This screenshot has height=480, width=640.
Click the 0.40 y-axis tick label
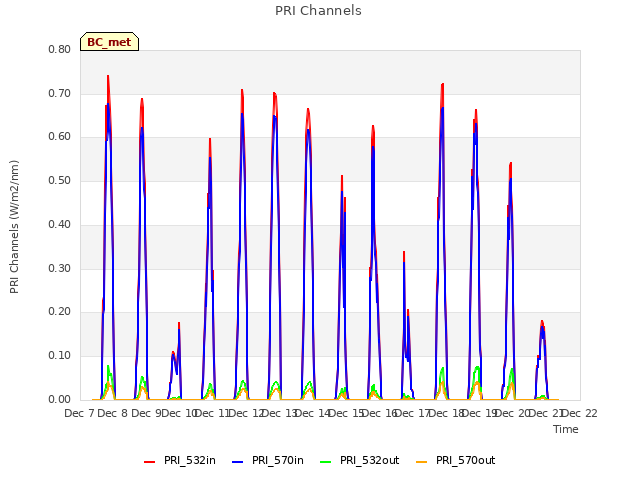(x=59, y=224)
